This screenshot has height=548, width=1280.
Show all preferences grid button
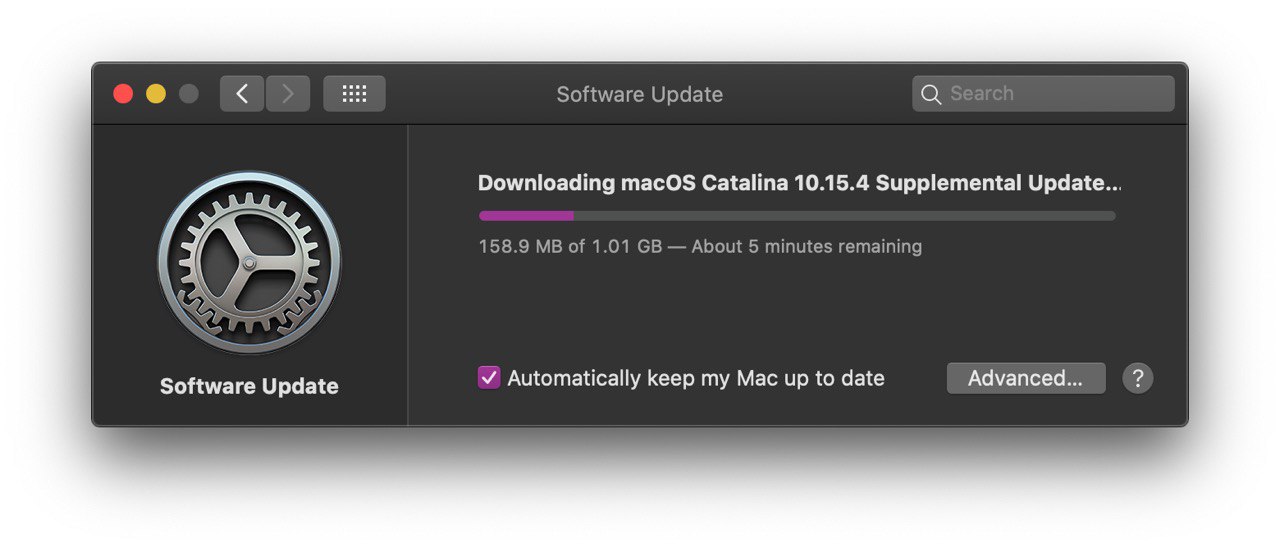click(354, 94)
